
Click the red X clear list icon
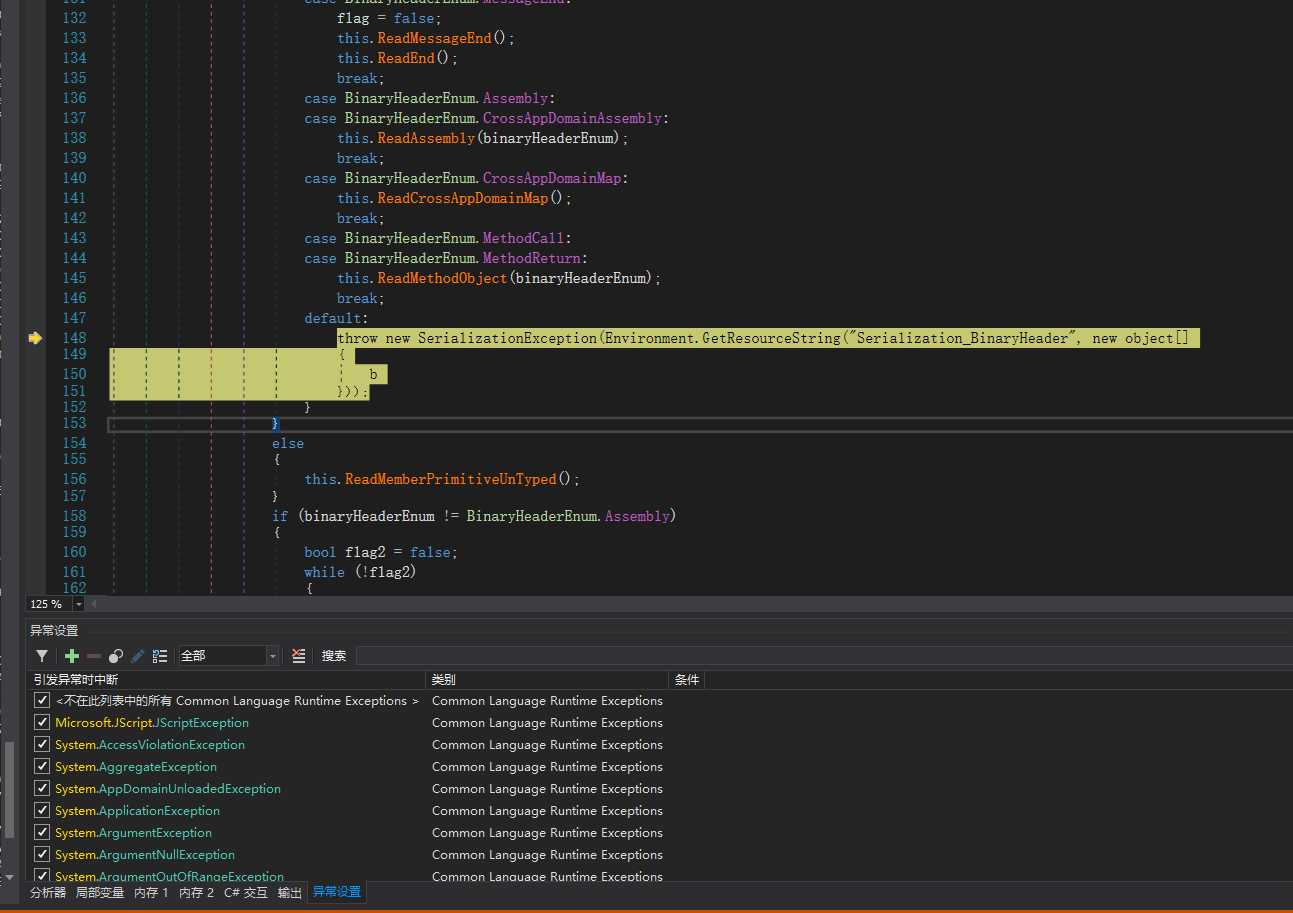(298, 656)
